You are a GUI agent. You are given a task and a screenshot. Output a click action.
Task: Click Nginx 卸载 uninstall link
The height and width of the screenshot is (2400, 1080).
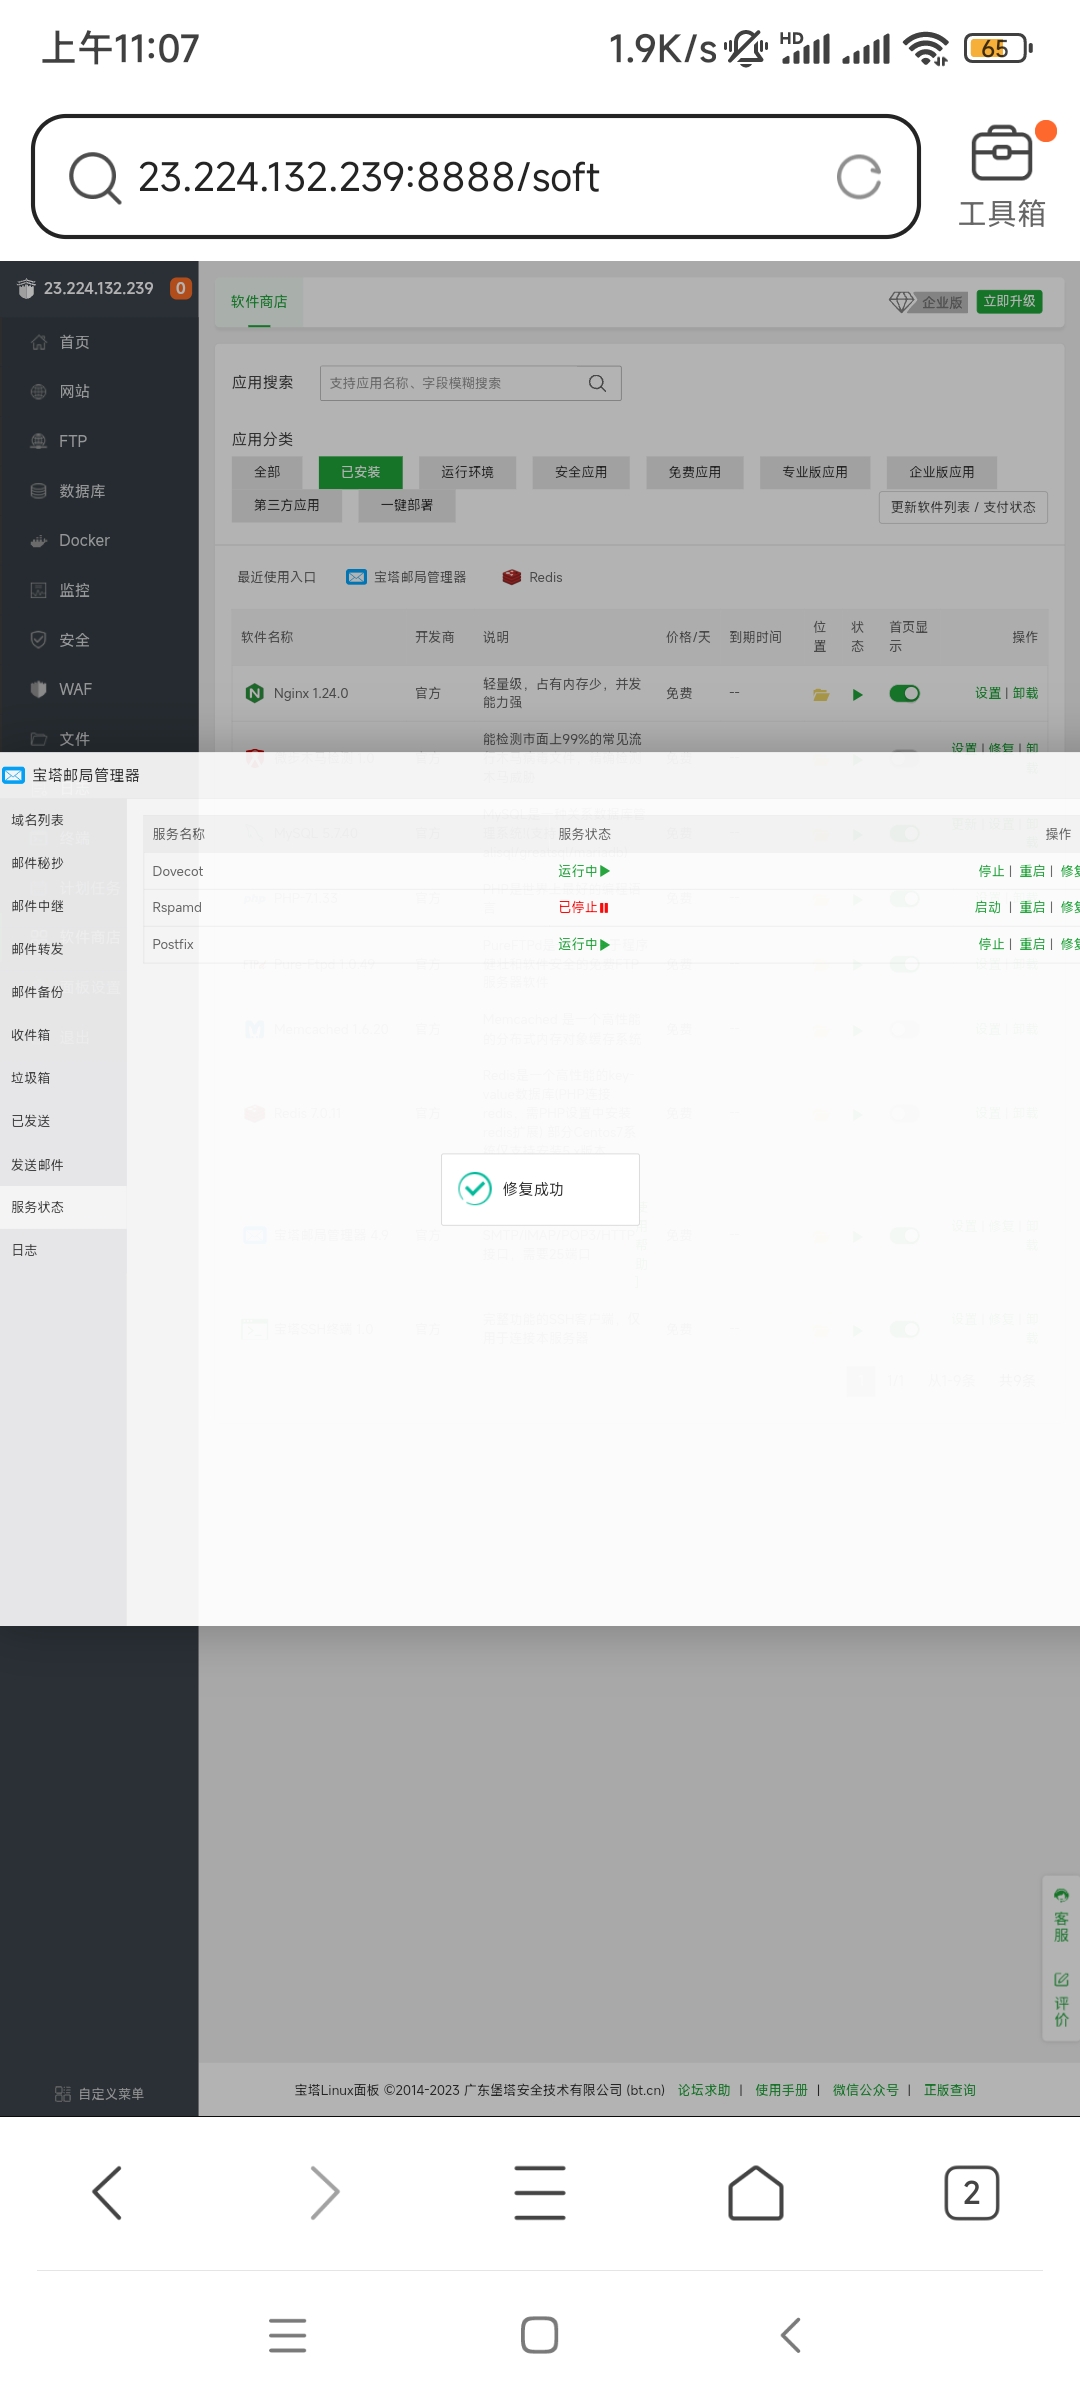1025,693
